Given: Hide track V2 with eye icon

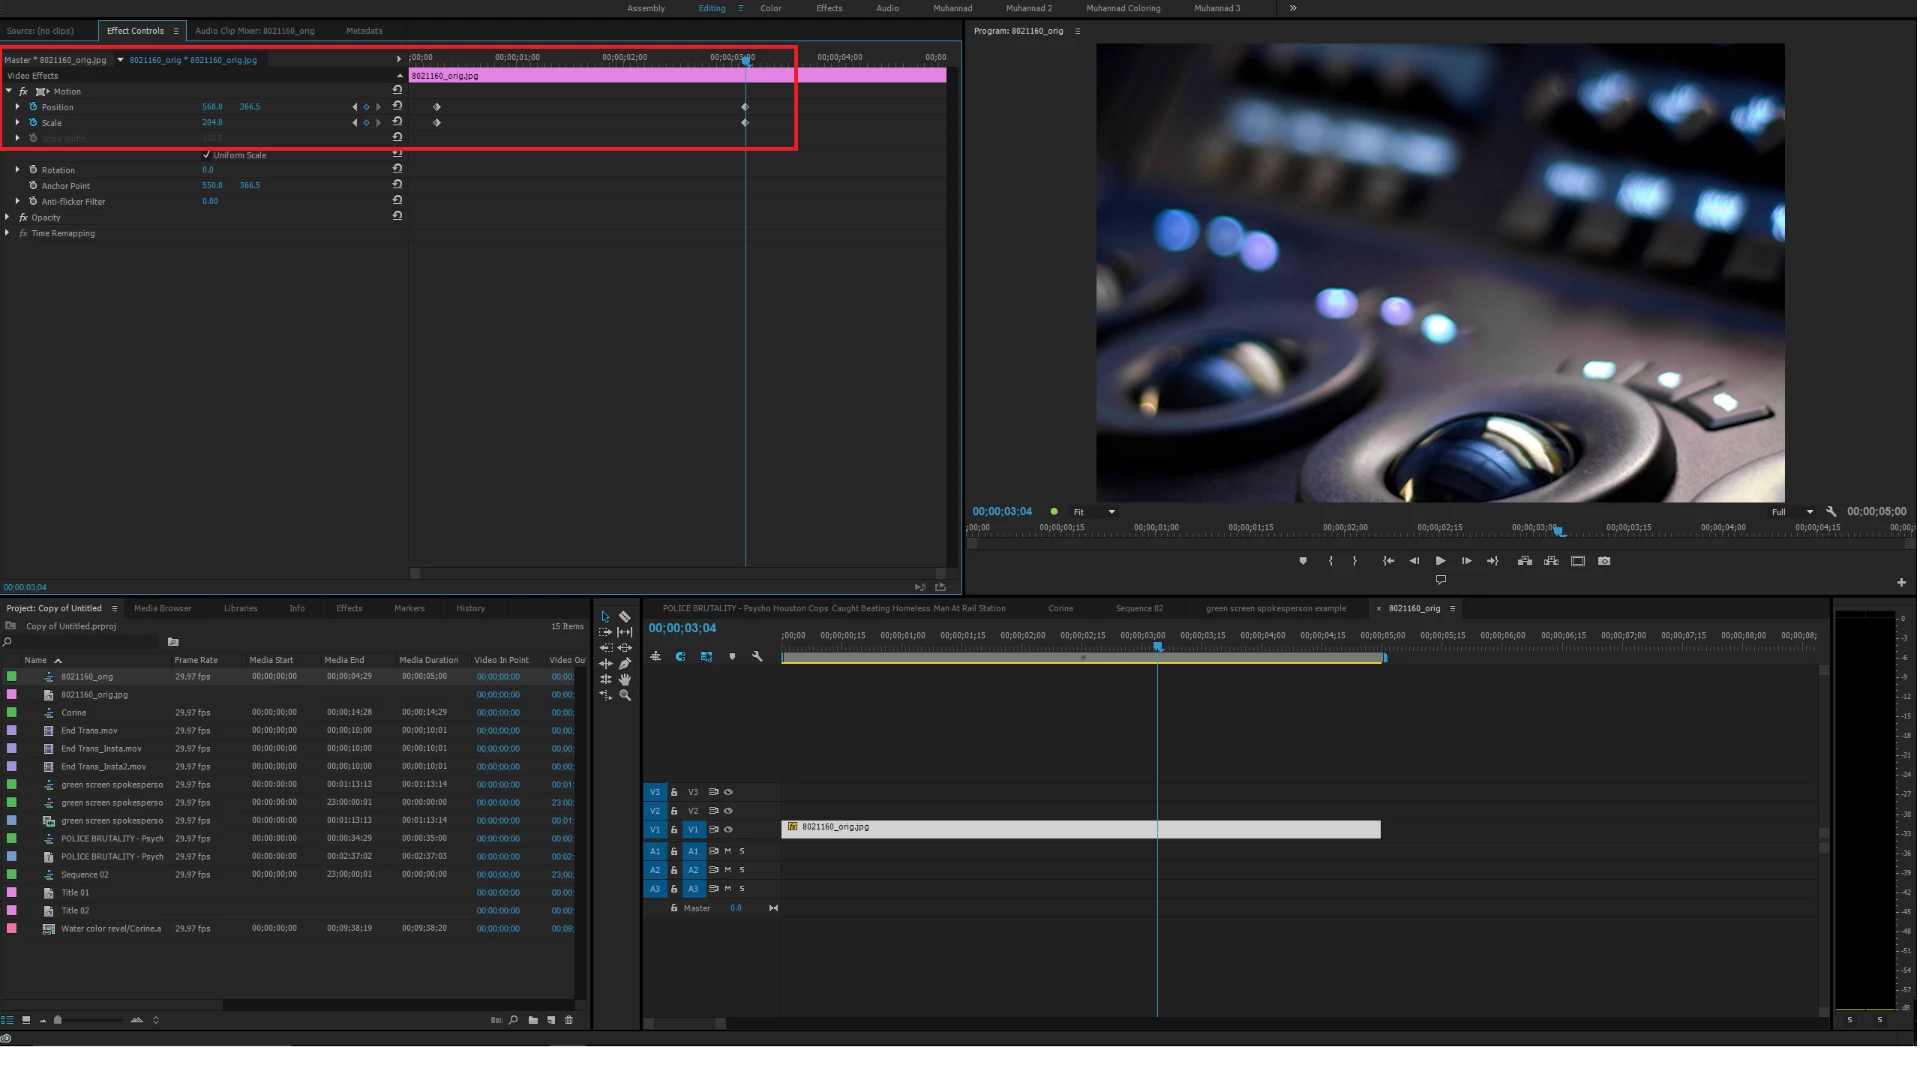Looking at the screenshot, I should (729, 811).
